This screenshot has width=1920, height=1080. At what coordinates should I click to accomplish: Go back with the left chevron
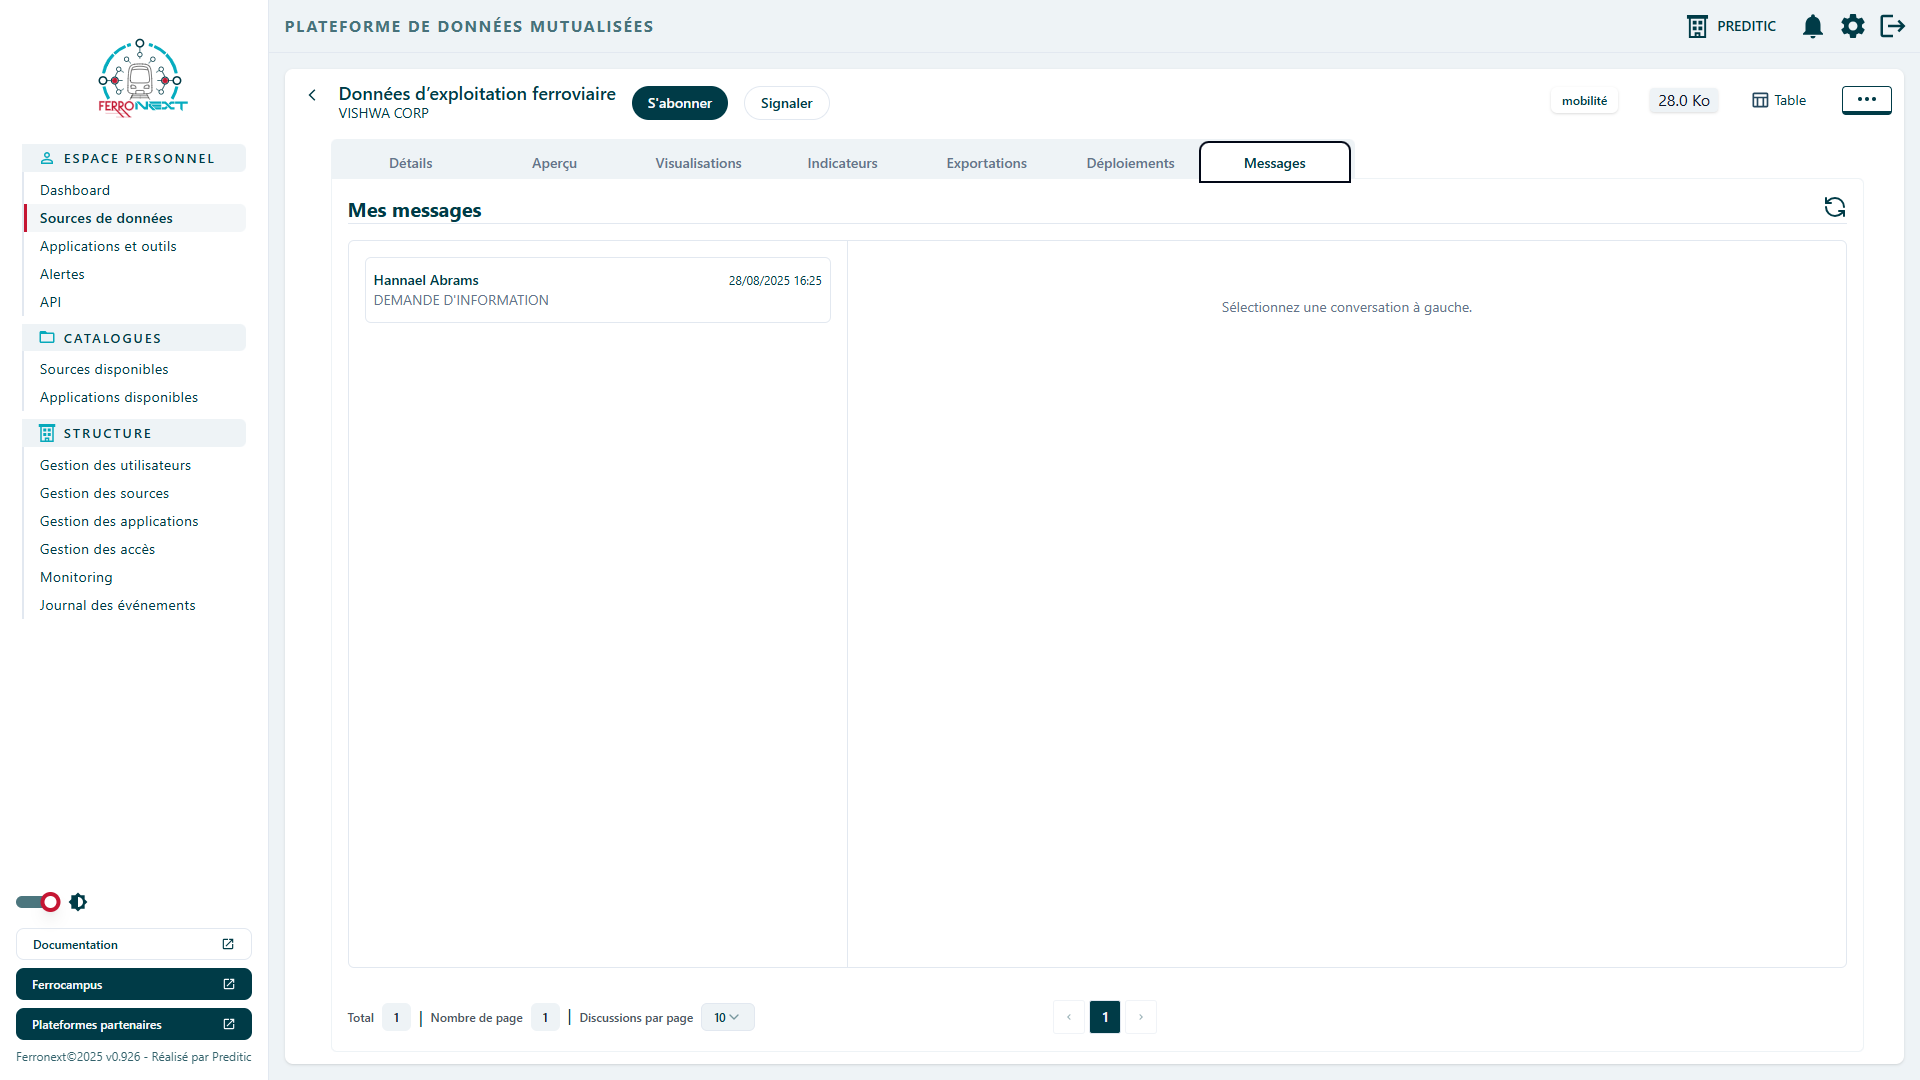[312, 95]
